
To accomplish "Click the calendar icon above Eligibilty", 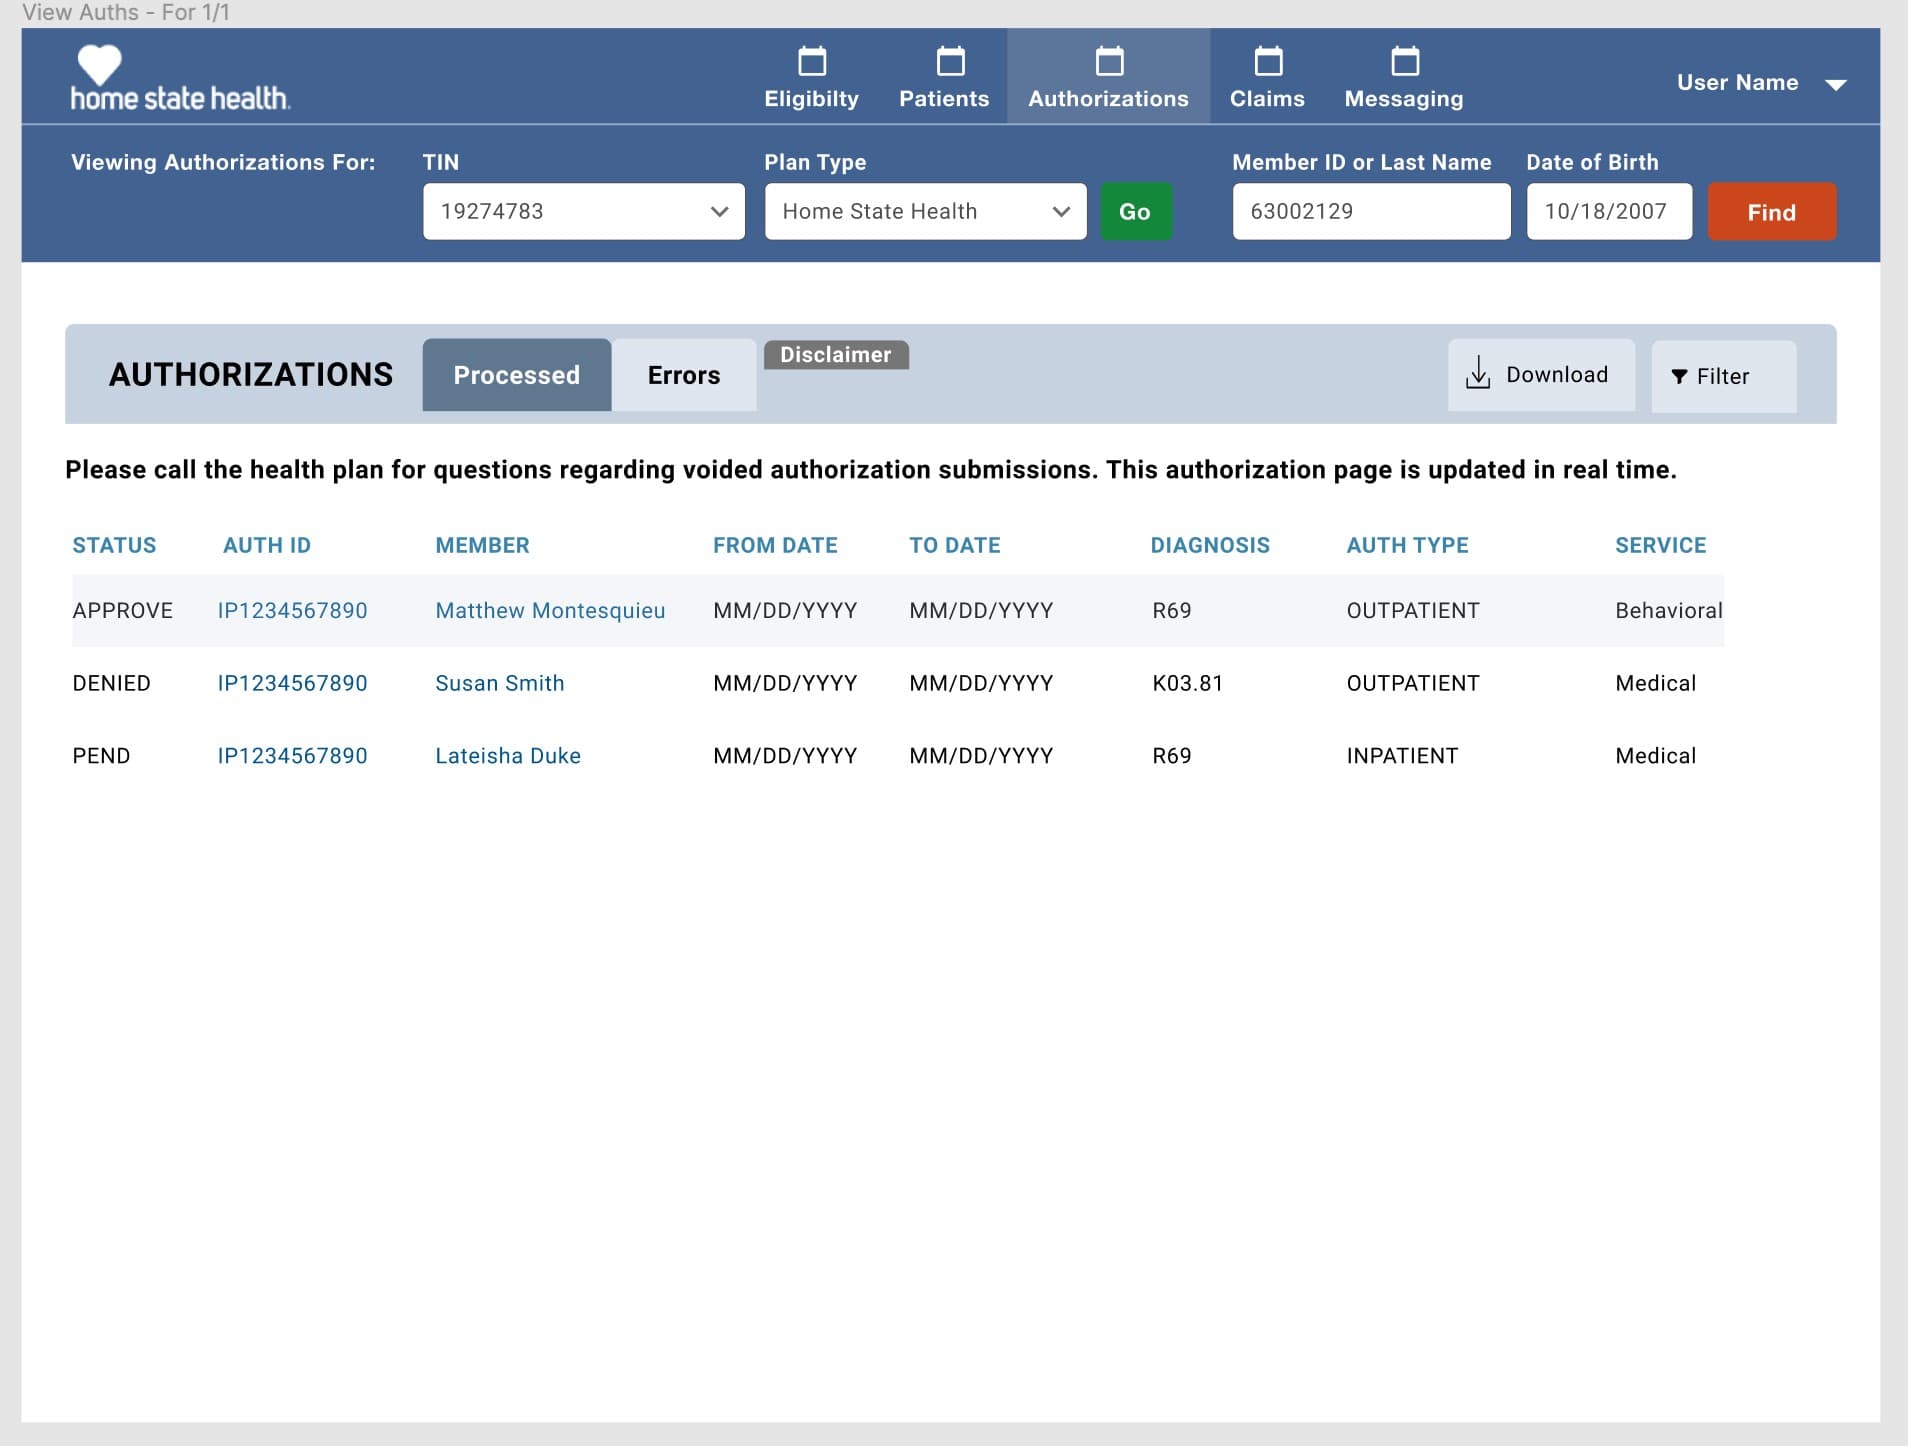I will pyautogui.click(x=812, y=61).
